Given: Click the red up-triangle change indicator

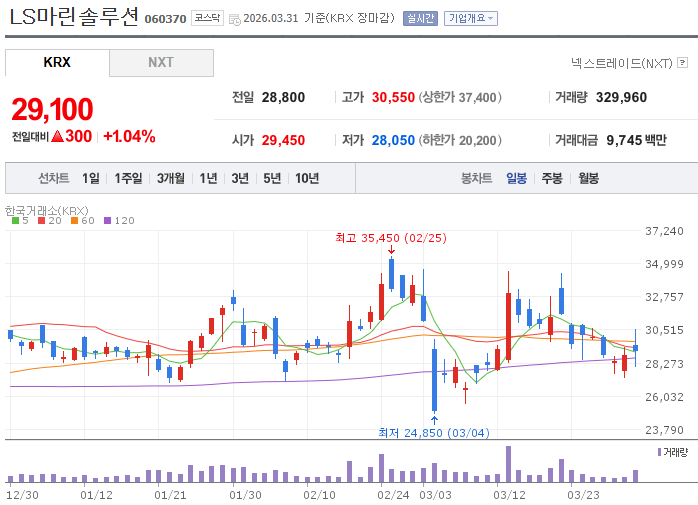Looking at the screenshot, I should 57,136.
